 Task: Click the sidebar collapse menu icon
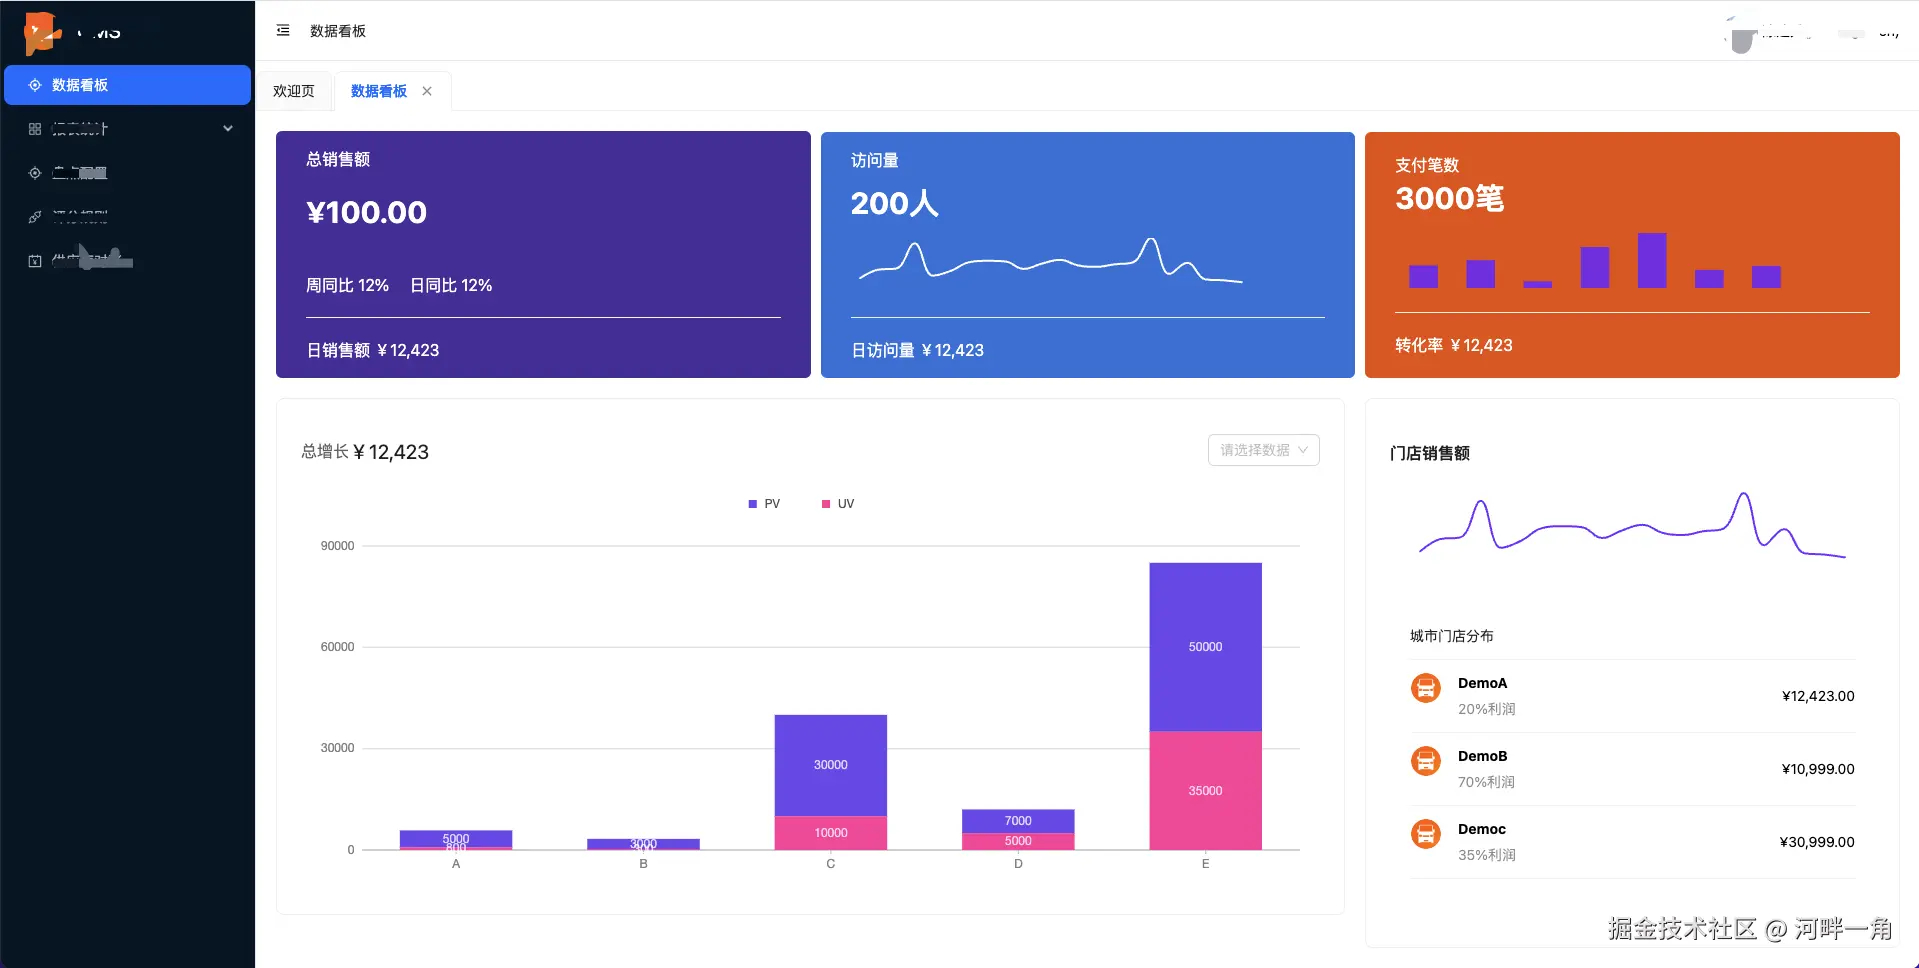click(x=283, y=31)
